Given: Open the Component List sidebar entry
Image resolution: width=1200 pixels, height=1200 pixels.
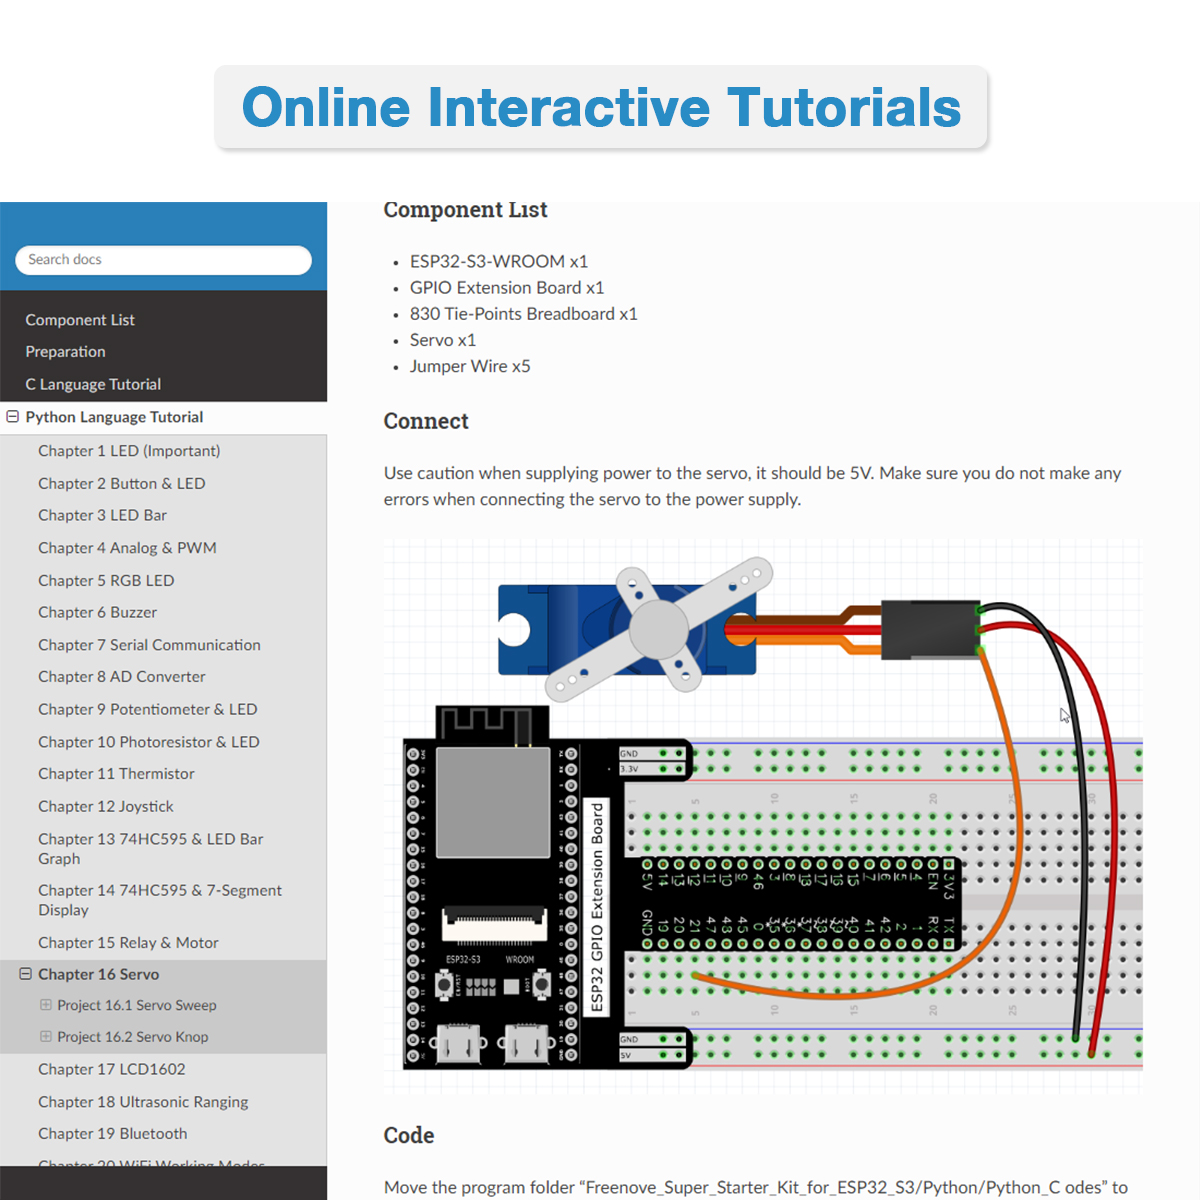Looking at the screenshot, I should [x=80, y=320].
